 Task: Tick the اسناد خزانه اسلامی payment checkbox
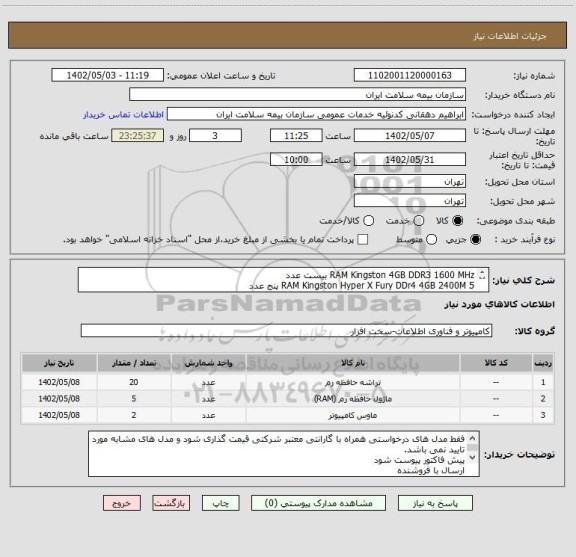(x=363, y=240)
